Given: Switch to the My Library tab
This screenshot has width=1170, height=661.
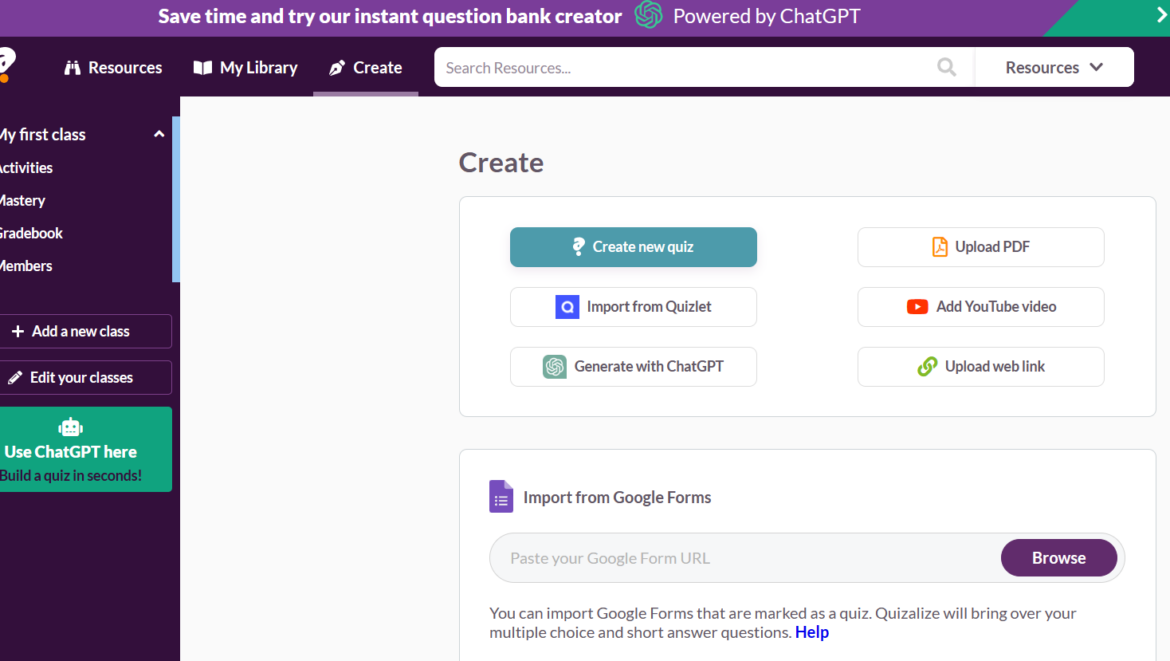Looking at the screenshot, I should (x=245, y=67).
